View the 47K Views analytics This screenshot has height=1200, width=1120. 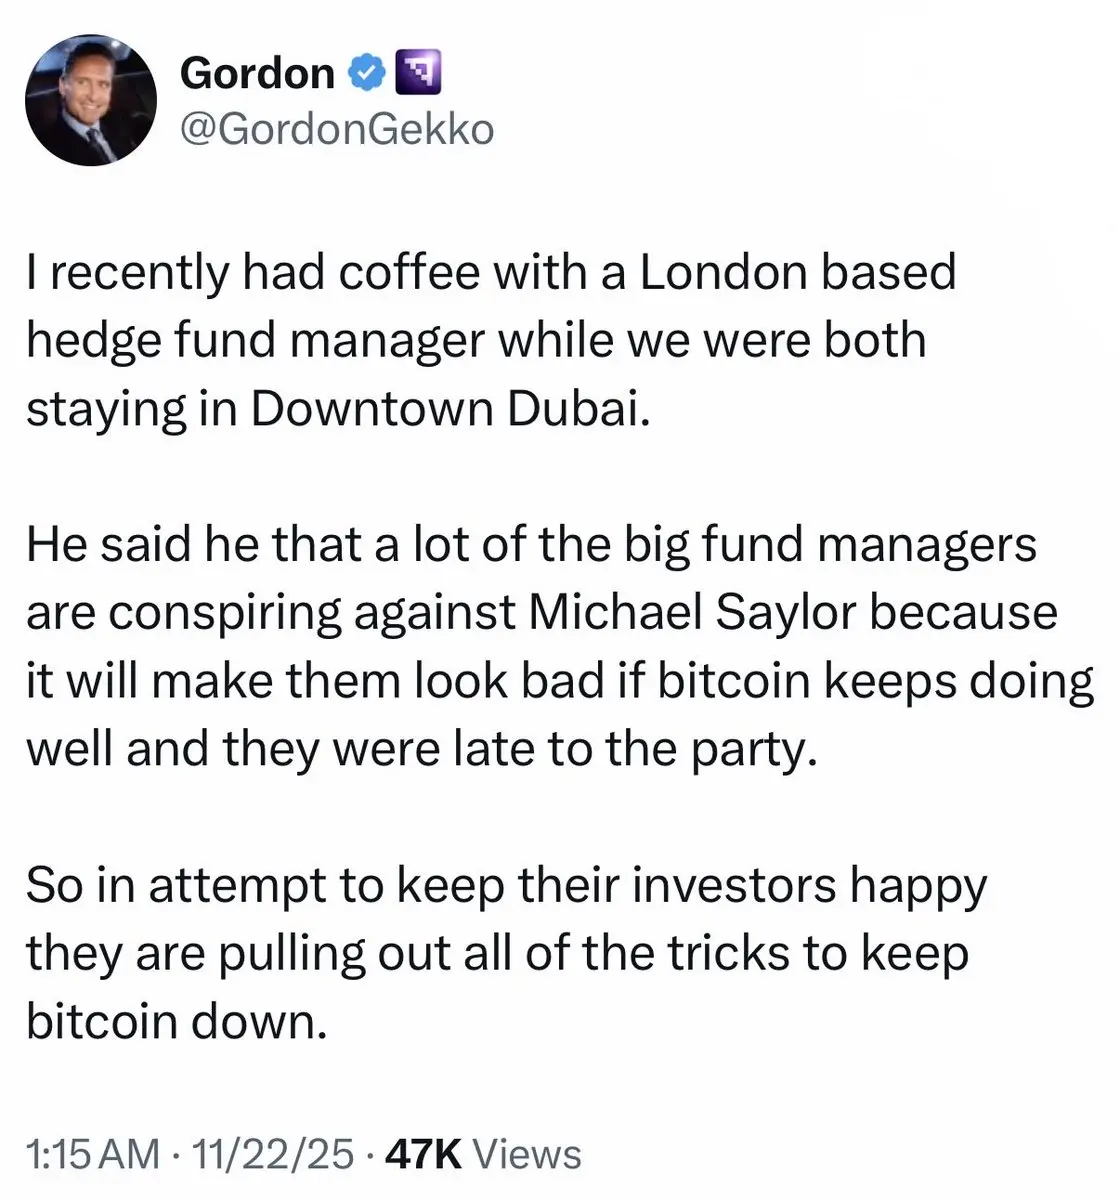pos(483,1153)
